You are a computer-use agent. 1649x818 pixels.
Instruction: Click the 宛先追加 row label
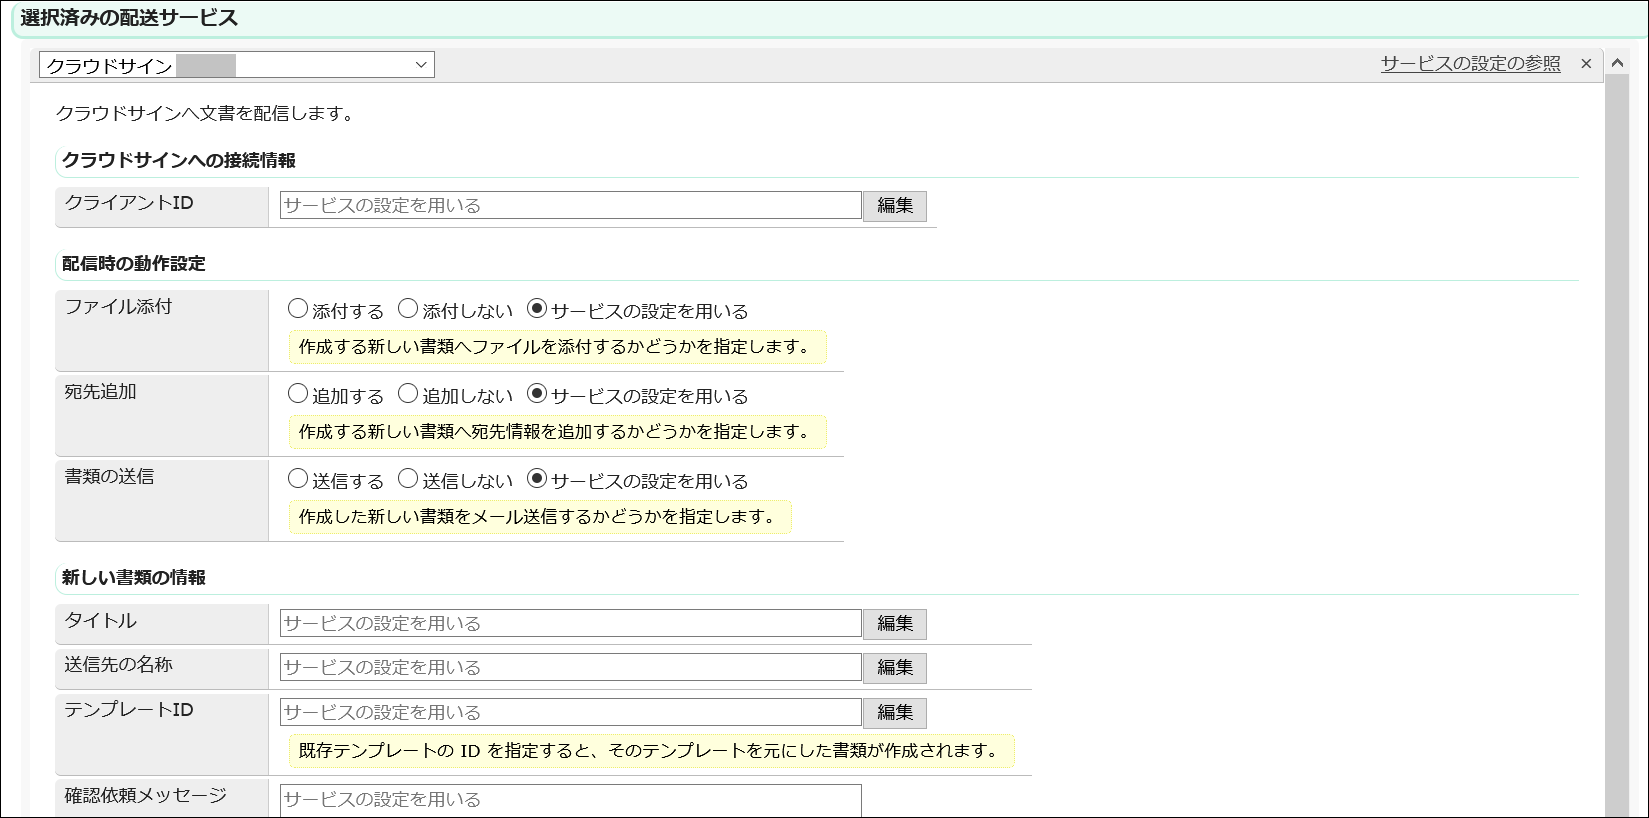[101, 392]
